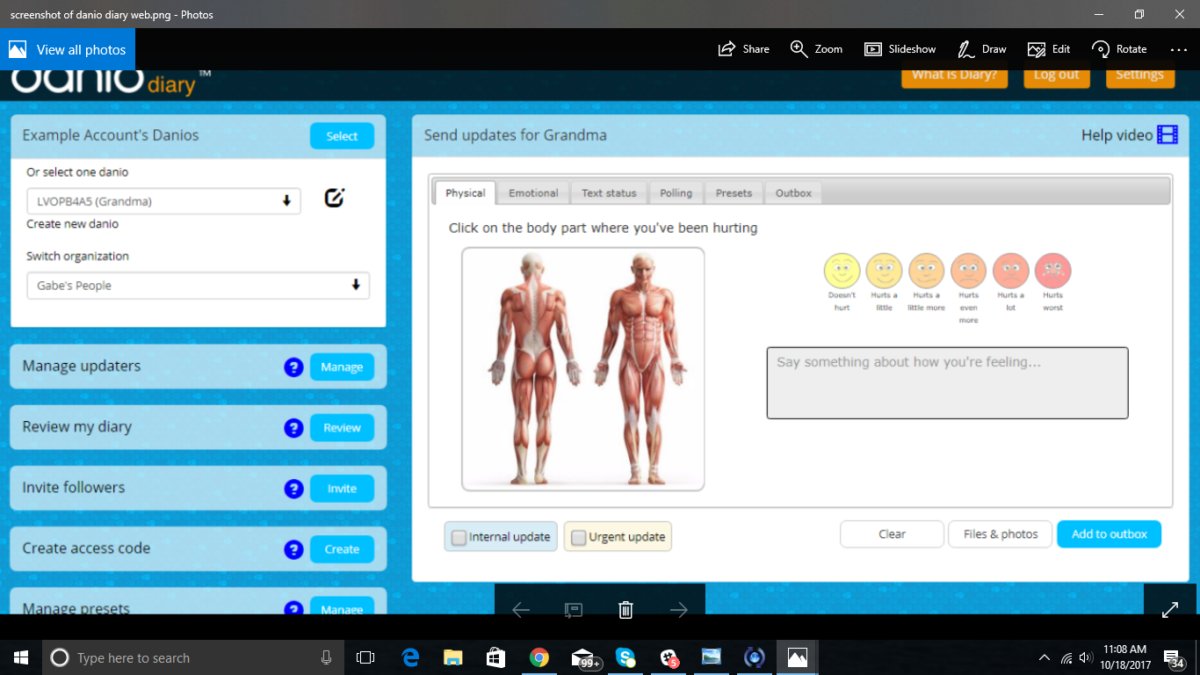The width and height of the screenshot is (1200, 675).
Task: Go to previous photo with left arrow
Action: click(x=520, y=609)
